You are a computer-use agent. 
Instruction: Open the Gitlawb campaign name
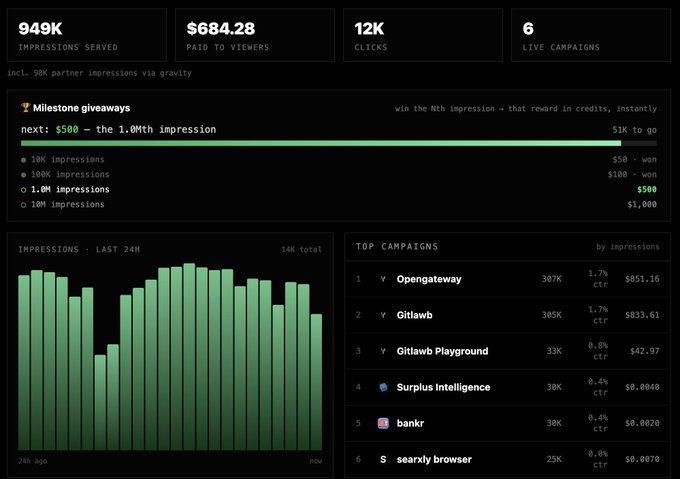[415, 315]
